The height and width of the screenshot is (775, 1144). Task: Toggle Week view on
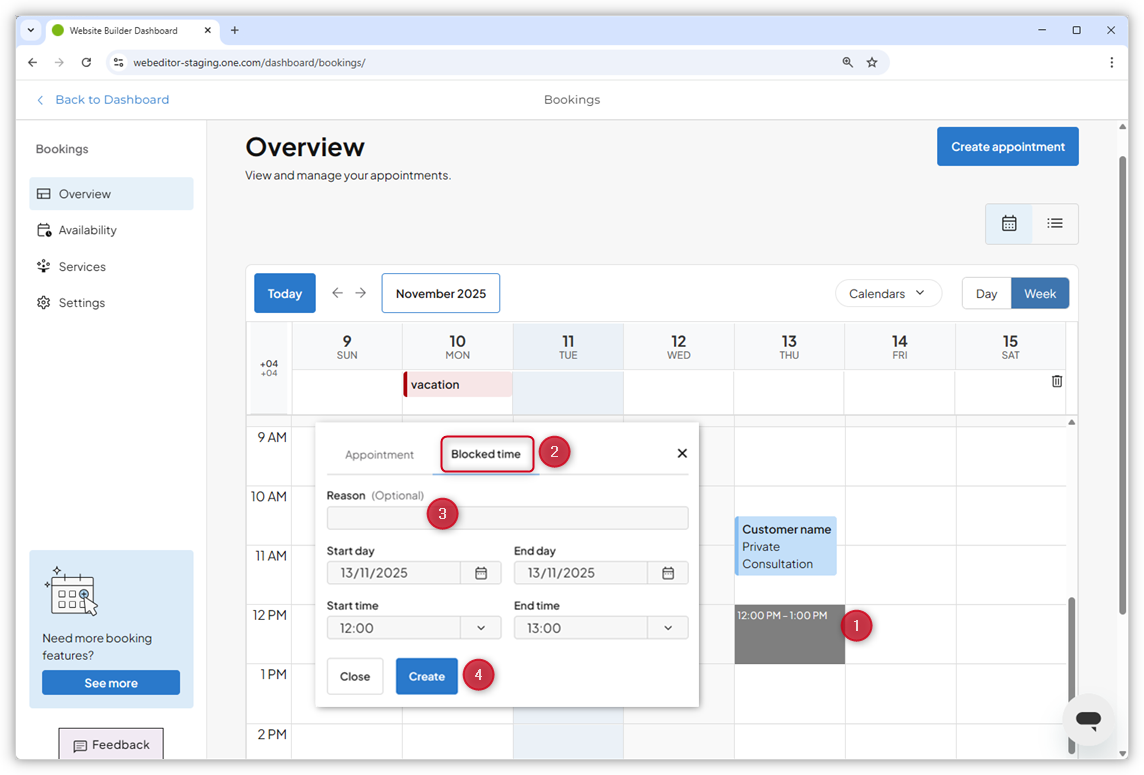[1040, 293]
